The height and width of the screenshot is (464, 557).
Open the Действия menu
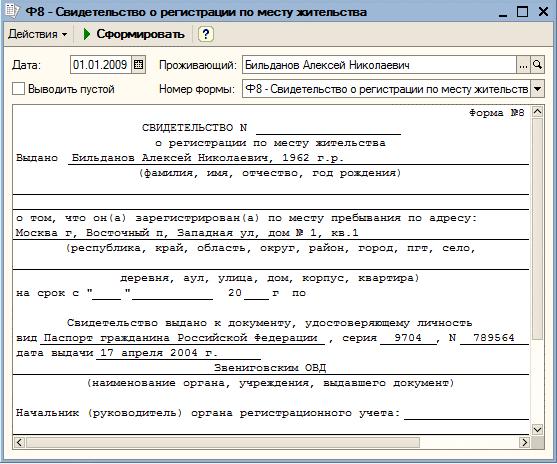(38, 34)
